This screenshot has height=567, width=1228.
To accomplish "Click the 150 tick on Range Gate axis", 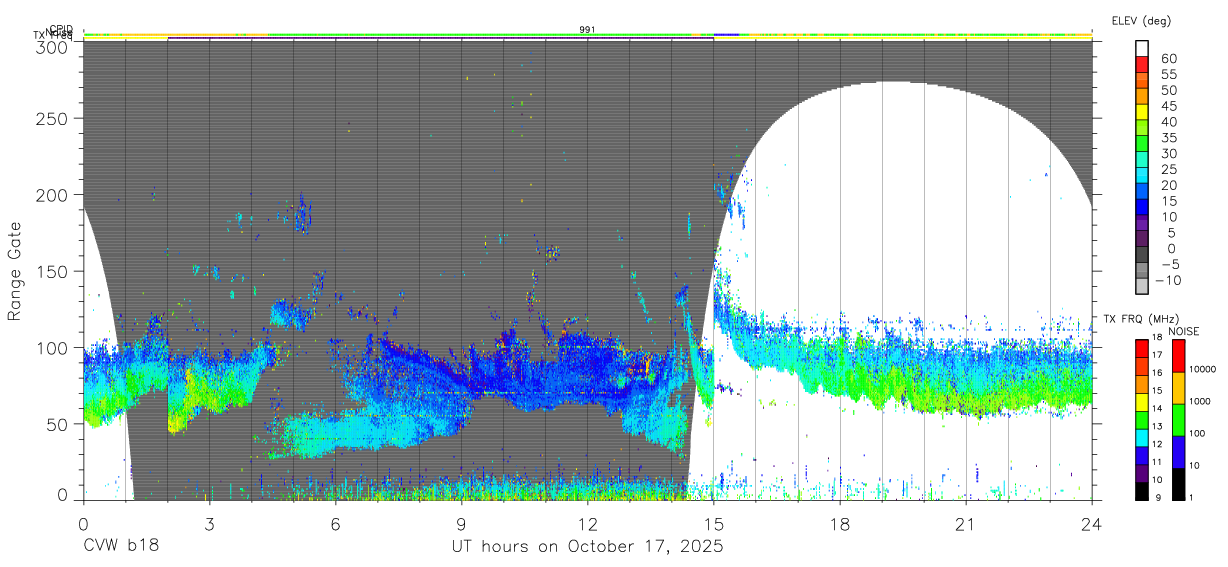I will point(51,271).
